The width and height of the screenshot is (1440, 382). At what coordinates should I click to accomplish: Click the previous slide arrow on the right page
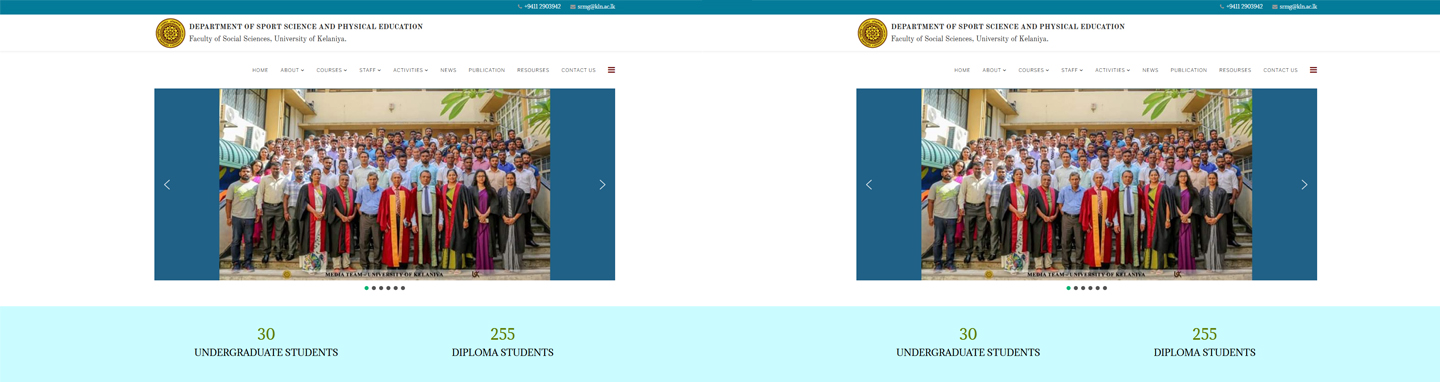point(869,184)
